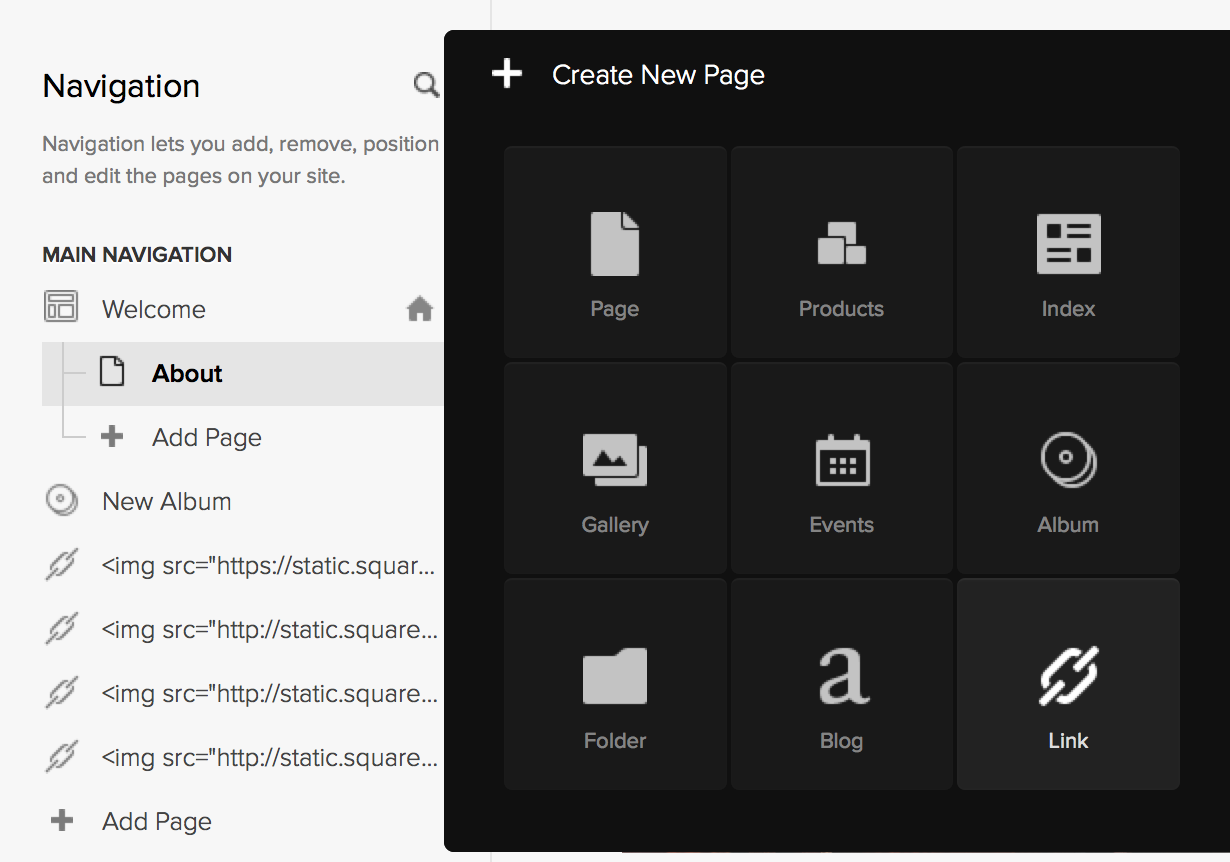The width and height of the screenshot is (1230, 862).
Task: Click the plus icon on Create New Page
Action: pos(506,74)
